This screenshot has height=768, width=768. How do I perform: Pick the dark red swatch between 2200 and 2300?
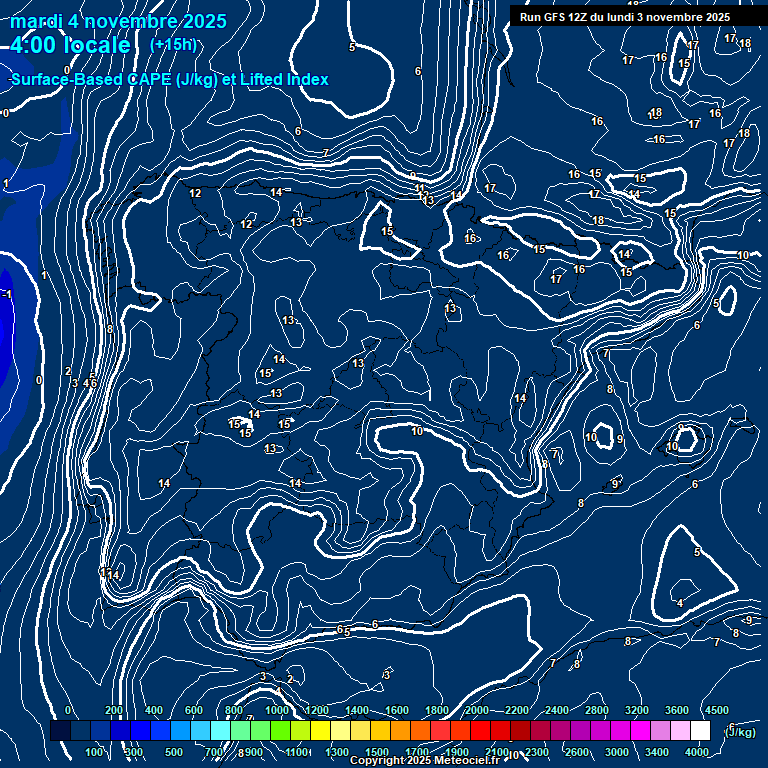[520, 730]
